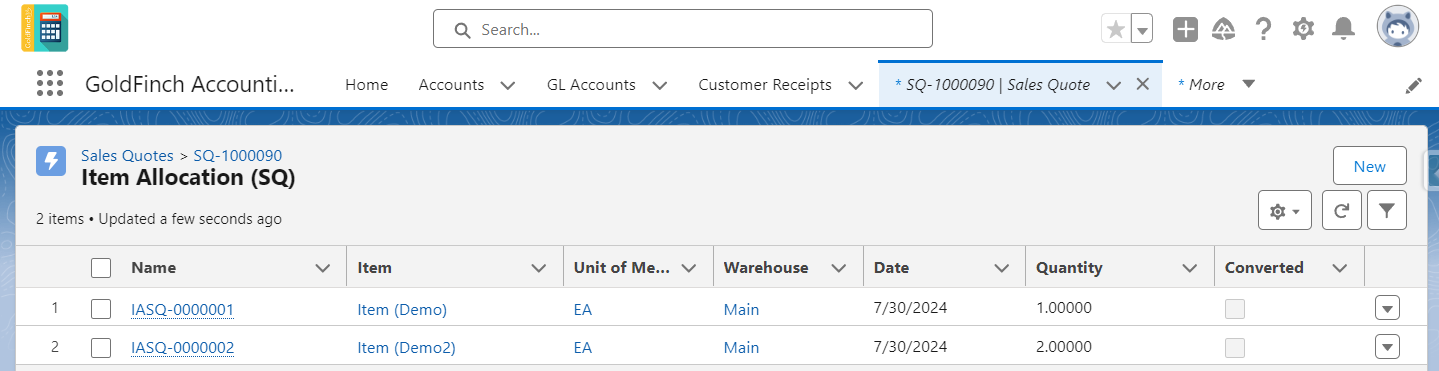Open the IASQ-0000001 record link
The image size is (1439, 371).
coord(182,310)
